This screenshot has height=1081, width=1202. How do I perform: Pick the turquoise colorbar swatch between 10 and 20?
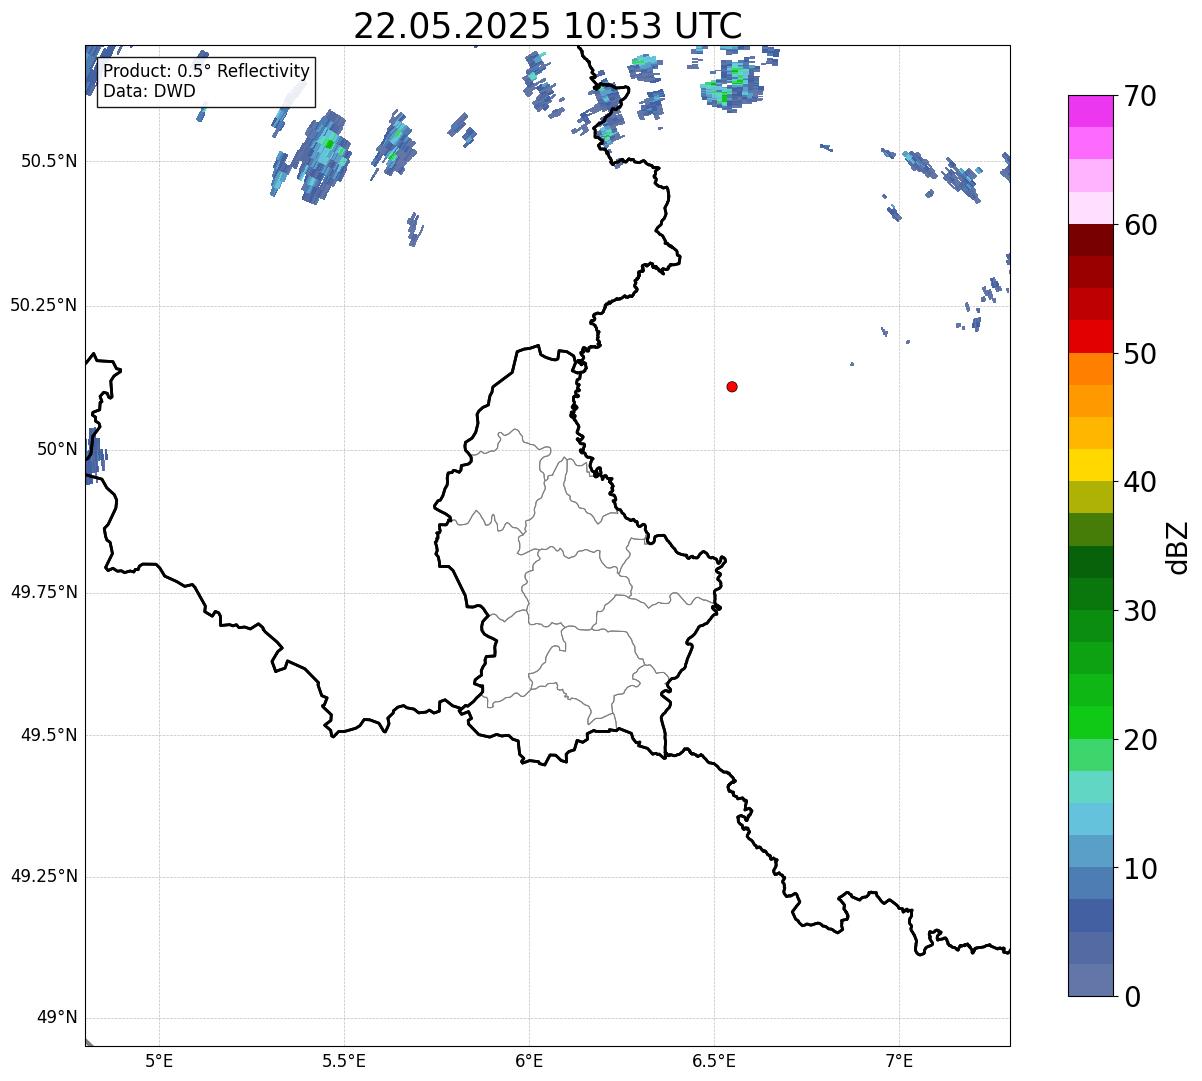(x=1090, y=787)
